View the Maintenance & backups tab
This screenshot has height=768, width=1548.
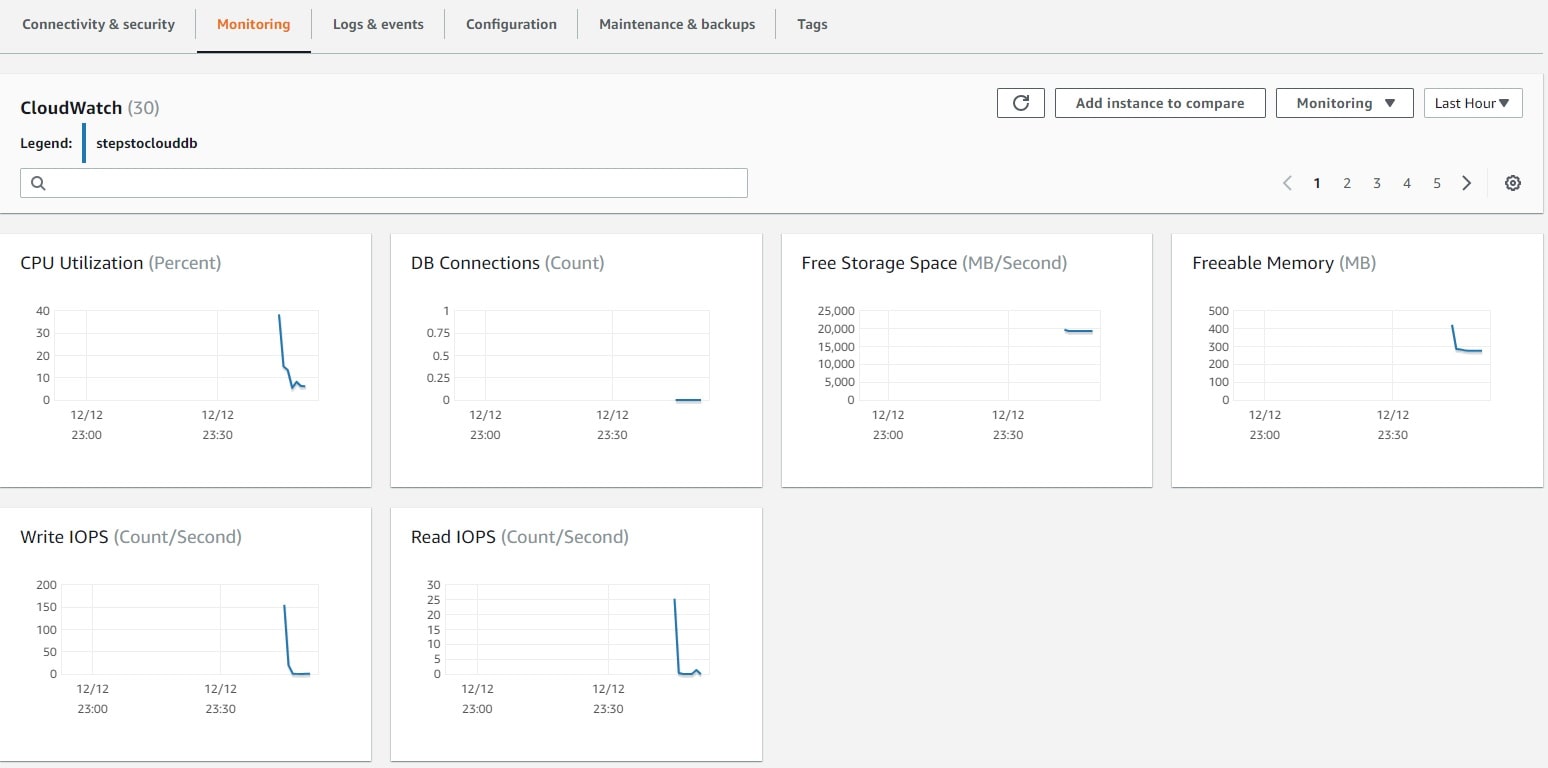(677, 24)
